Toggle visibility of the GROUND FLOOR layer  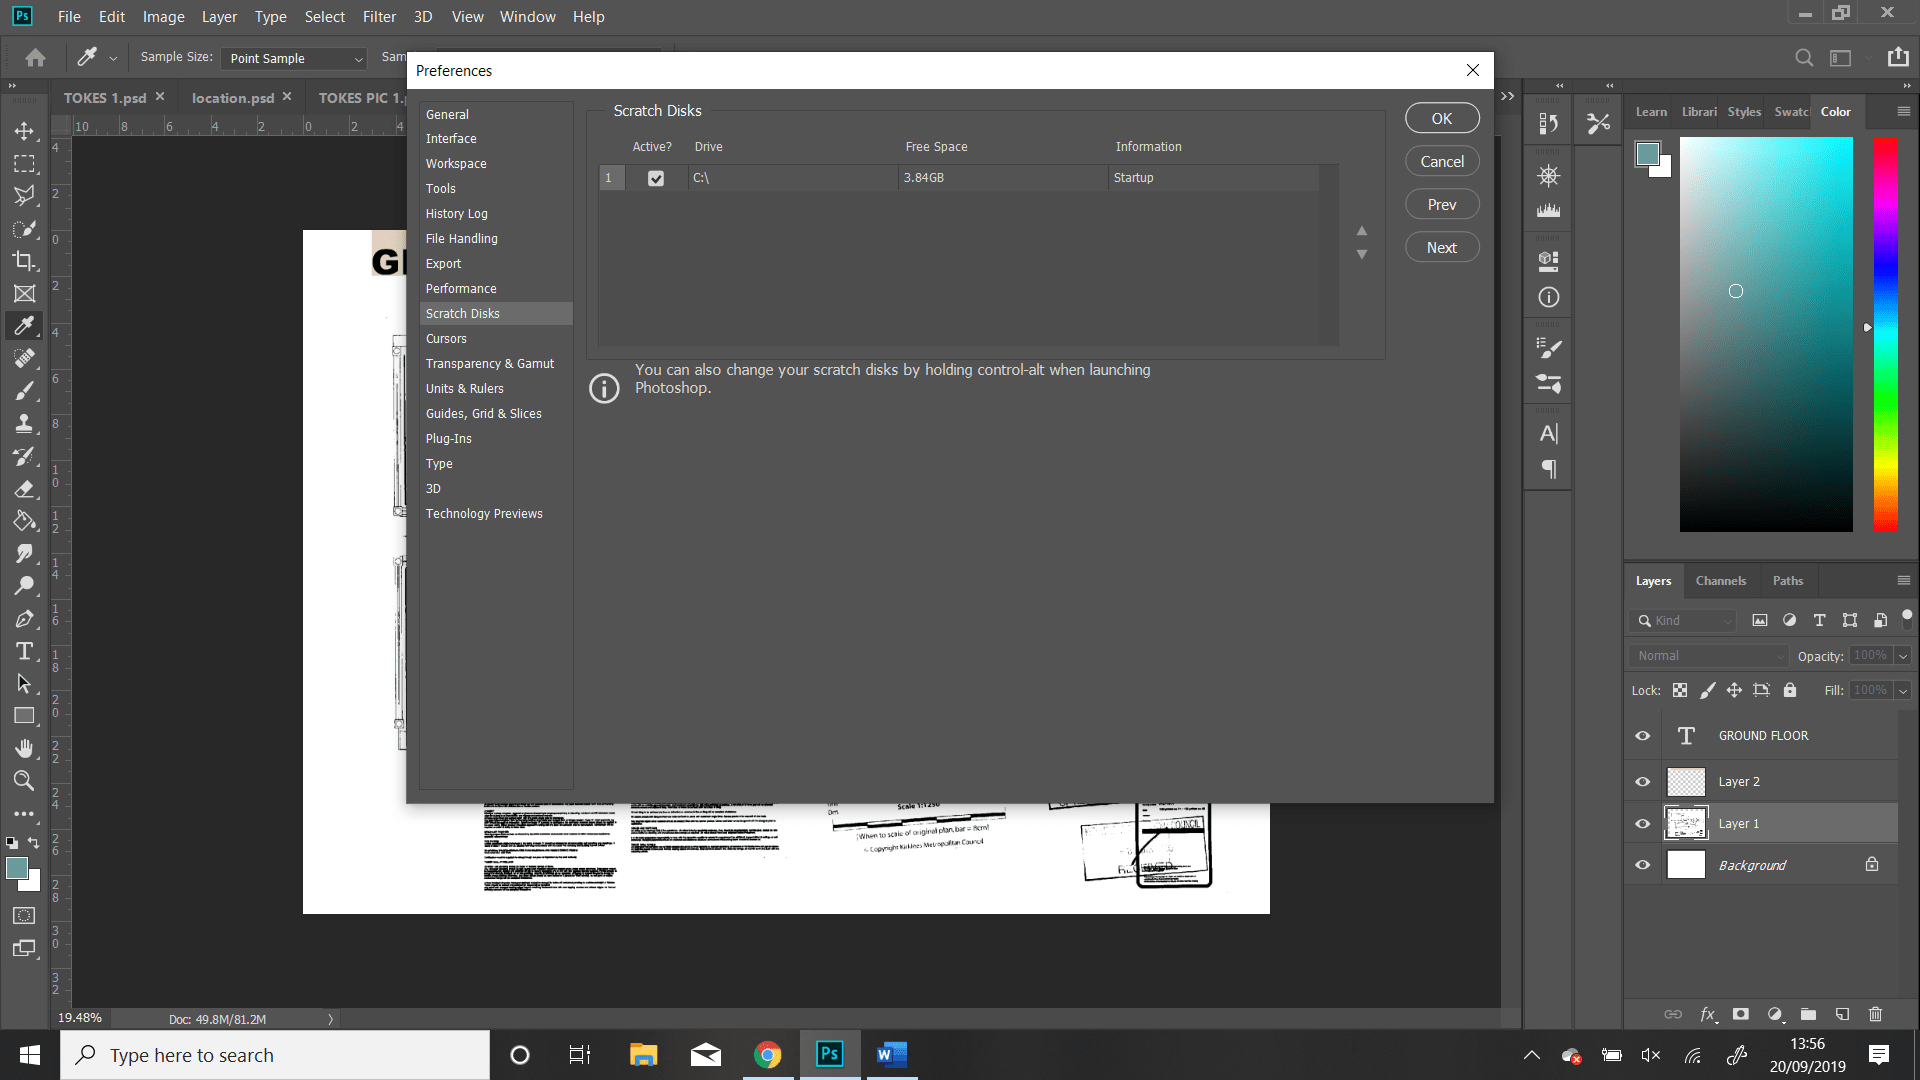click(1641, 735)
